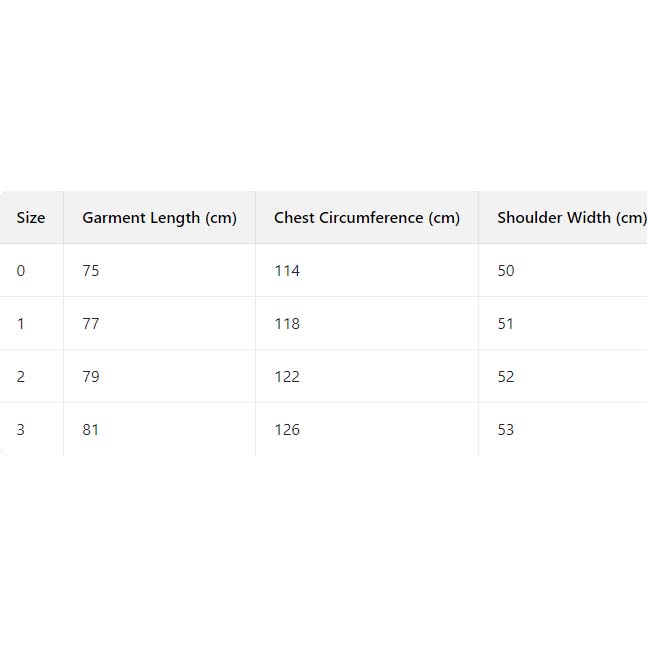Image resolution: width=647 pixels, height=647 pixels.
Task: Select the size 3 cell
Action: (21, 430)
